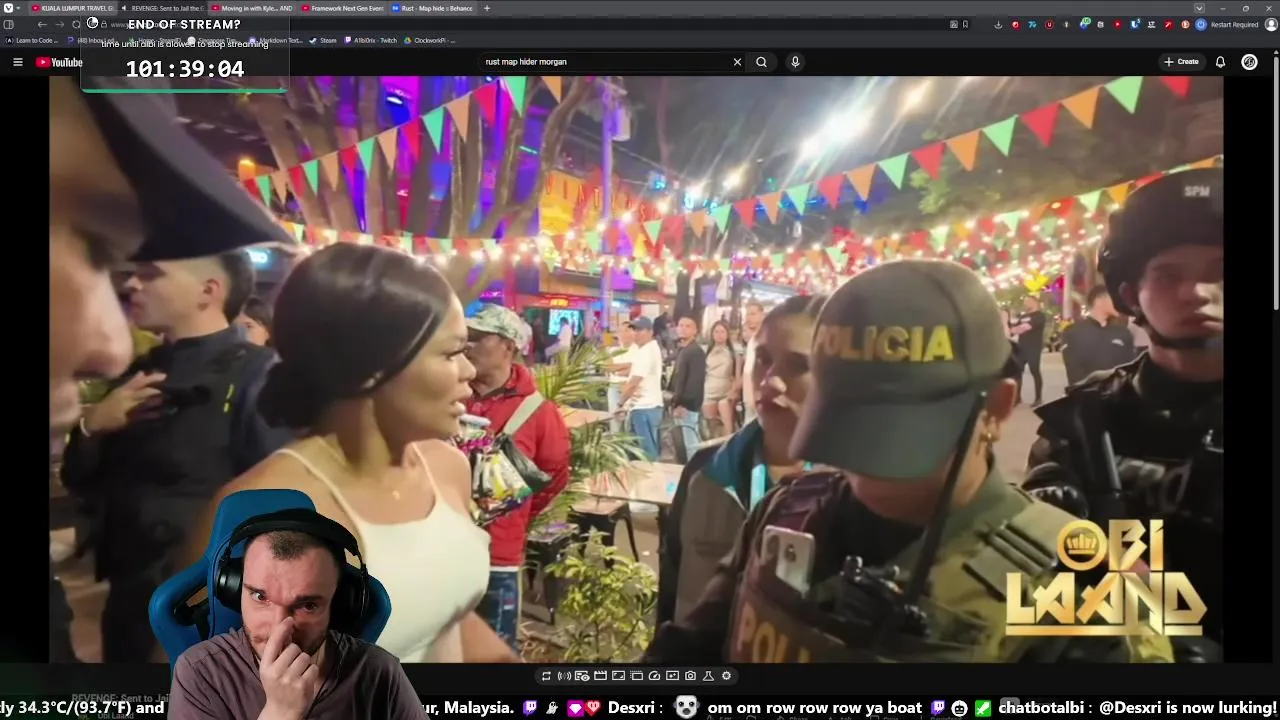This screenshot has height=720, width=1280.
Task: Click the playing video frame
Action: coord(636,369)
